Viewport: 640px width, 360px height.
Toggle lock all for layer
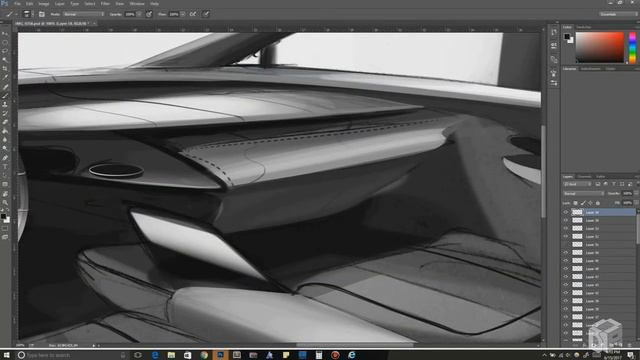coord(598,203)
